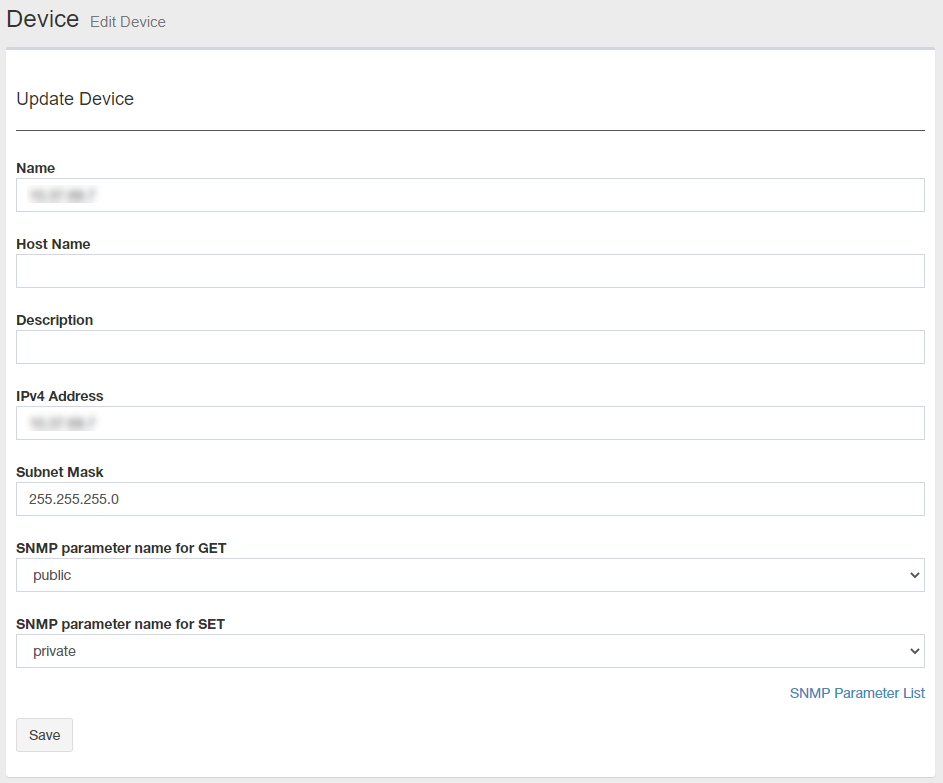Click the 'Name' field label
Screen dimensions: 943x783
(36, 168)
